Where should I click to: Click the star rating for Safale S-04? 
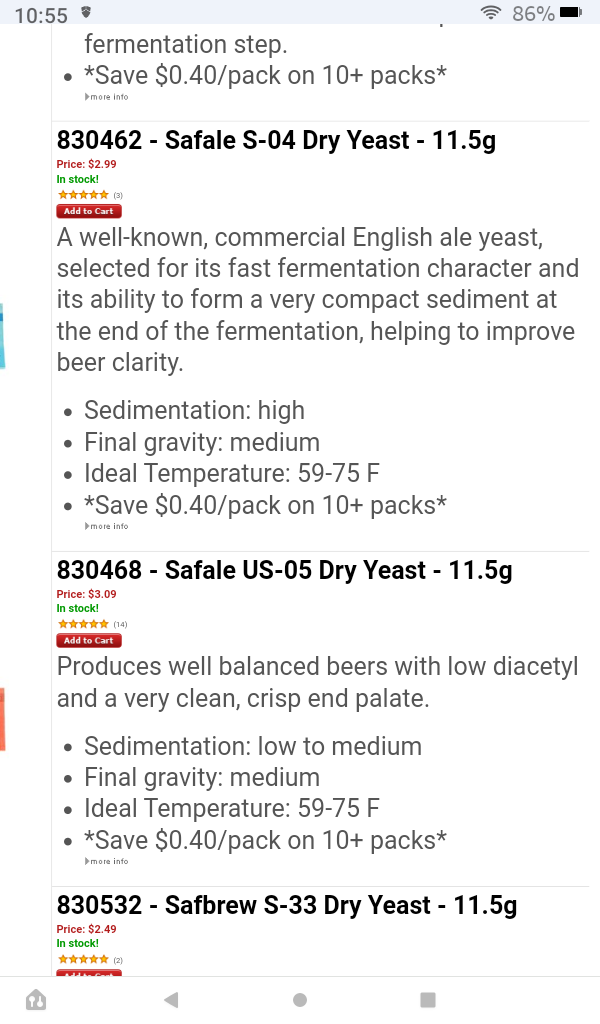[x=83, y=195]
